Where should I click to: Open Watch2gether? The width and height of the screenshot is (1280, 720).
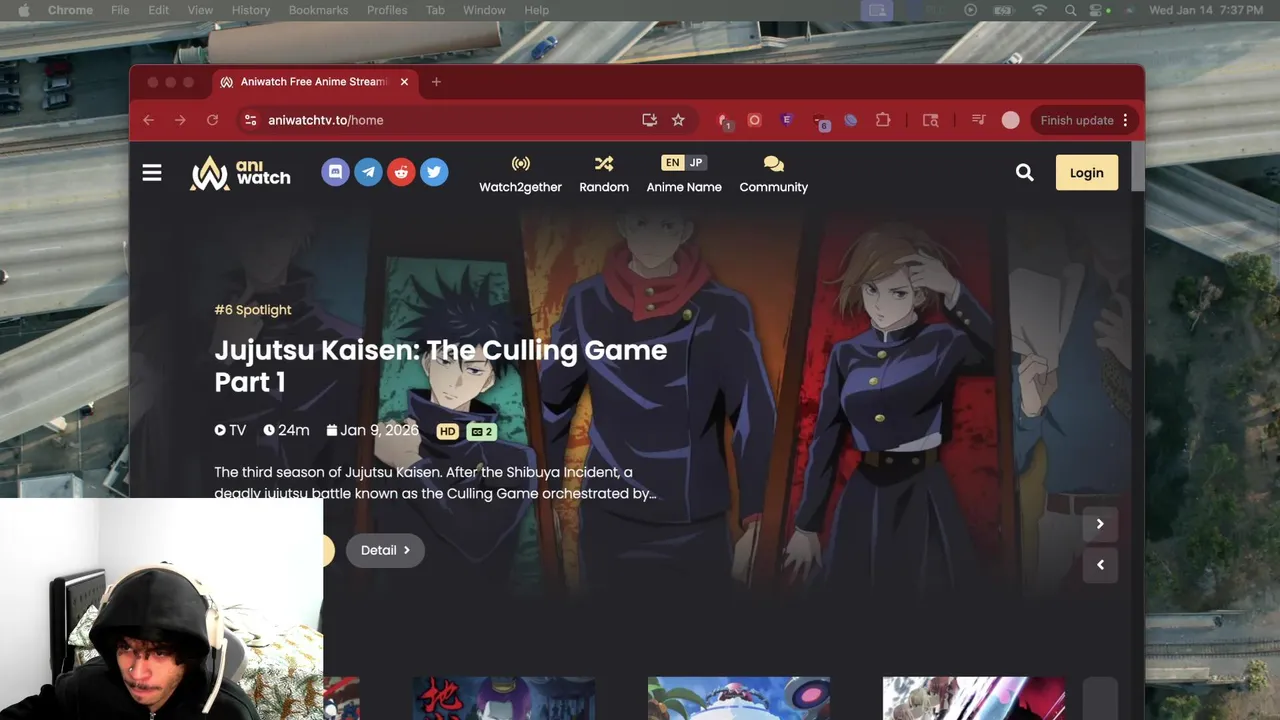(x=520, y=174)
